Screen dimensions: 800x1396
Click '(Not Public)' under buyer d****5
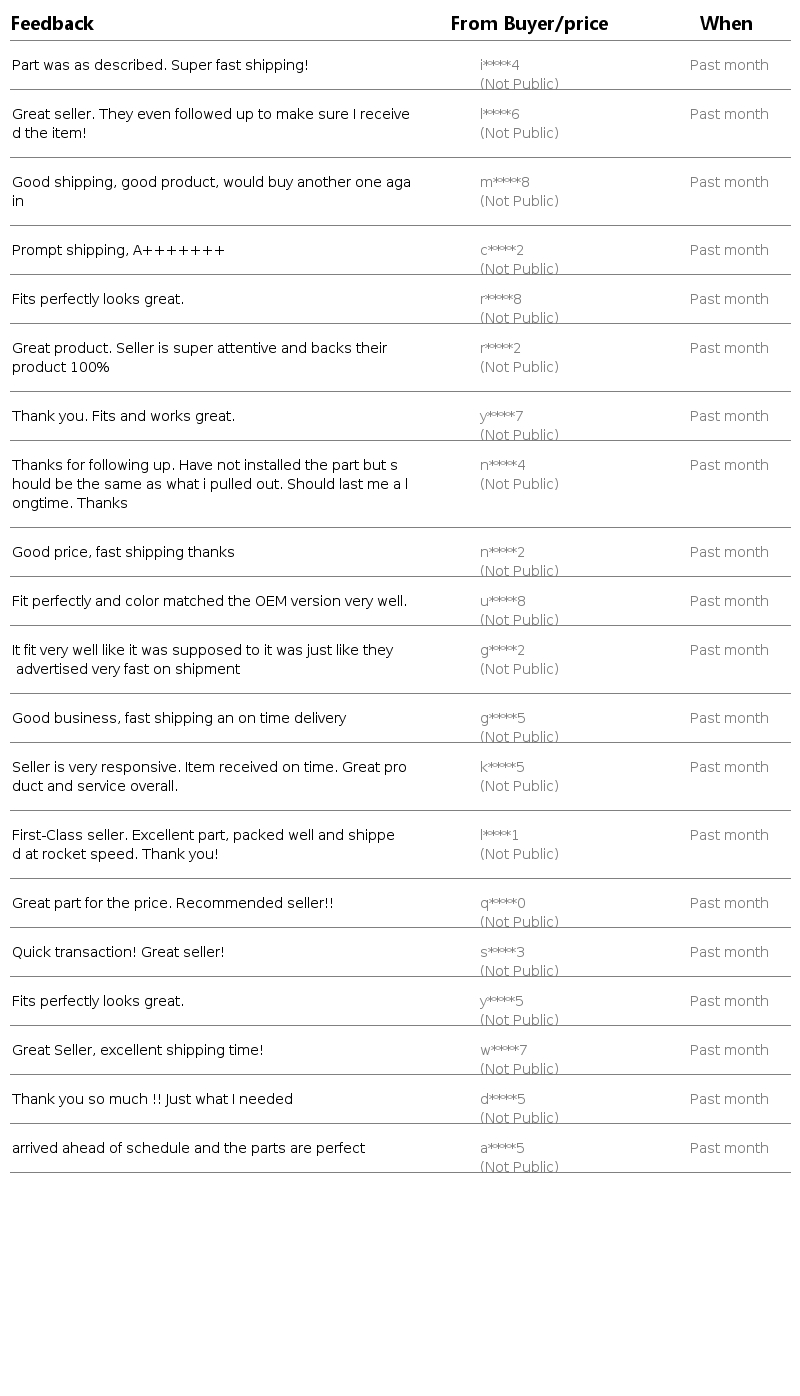(x=519, y=1118)
